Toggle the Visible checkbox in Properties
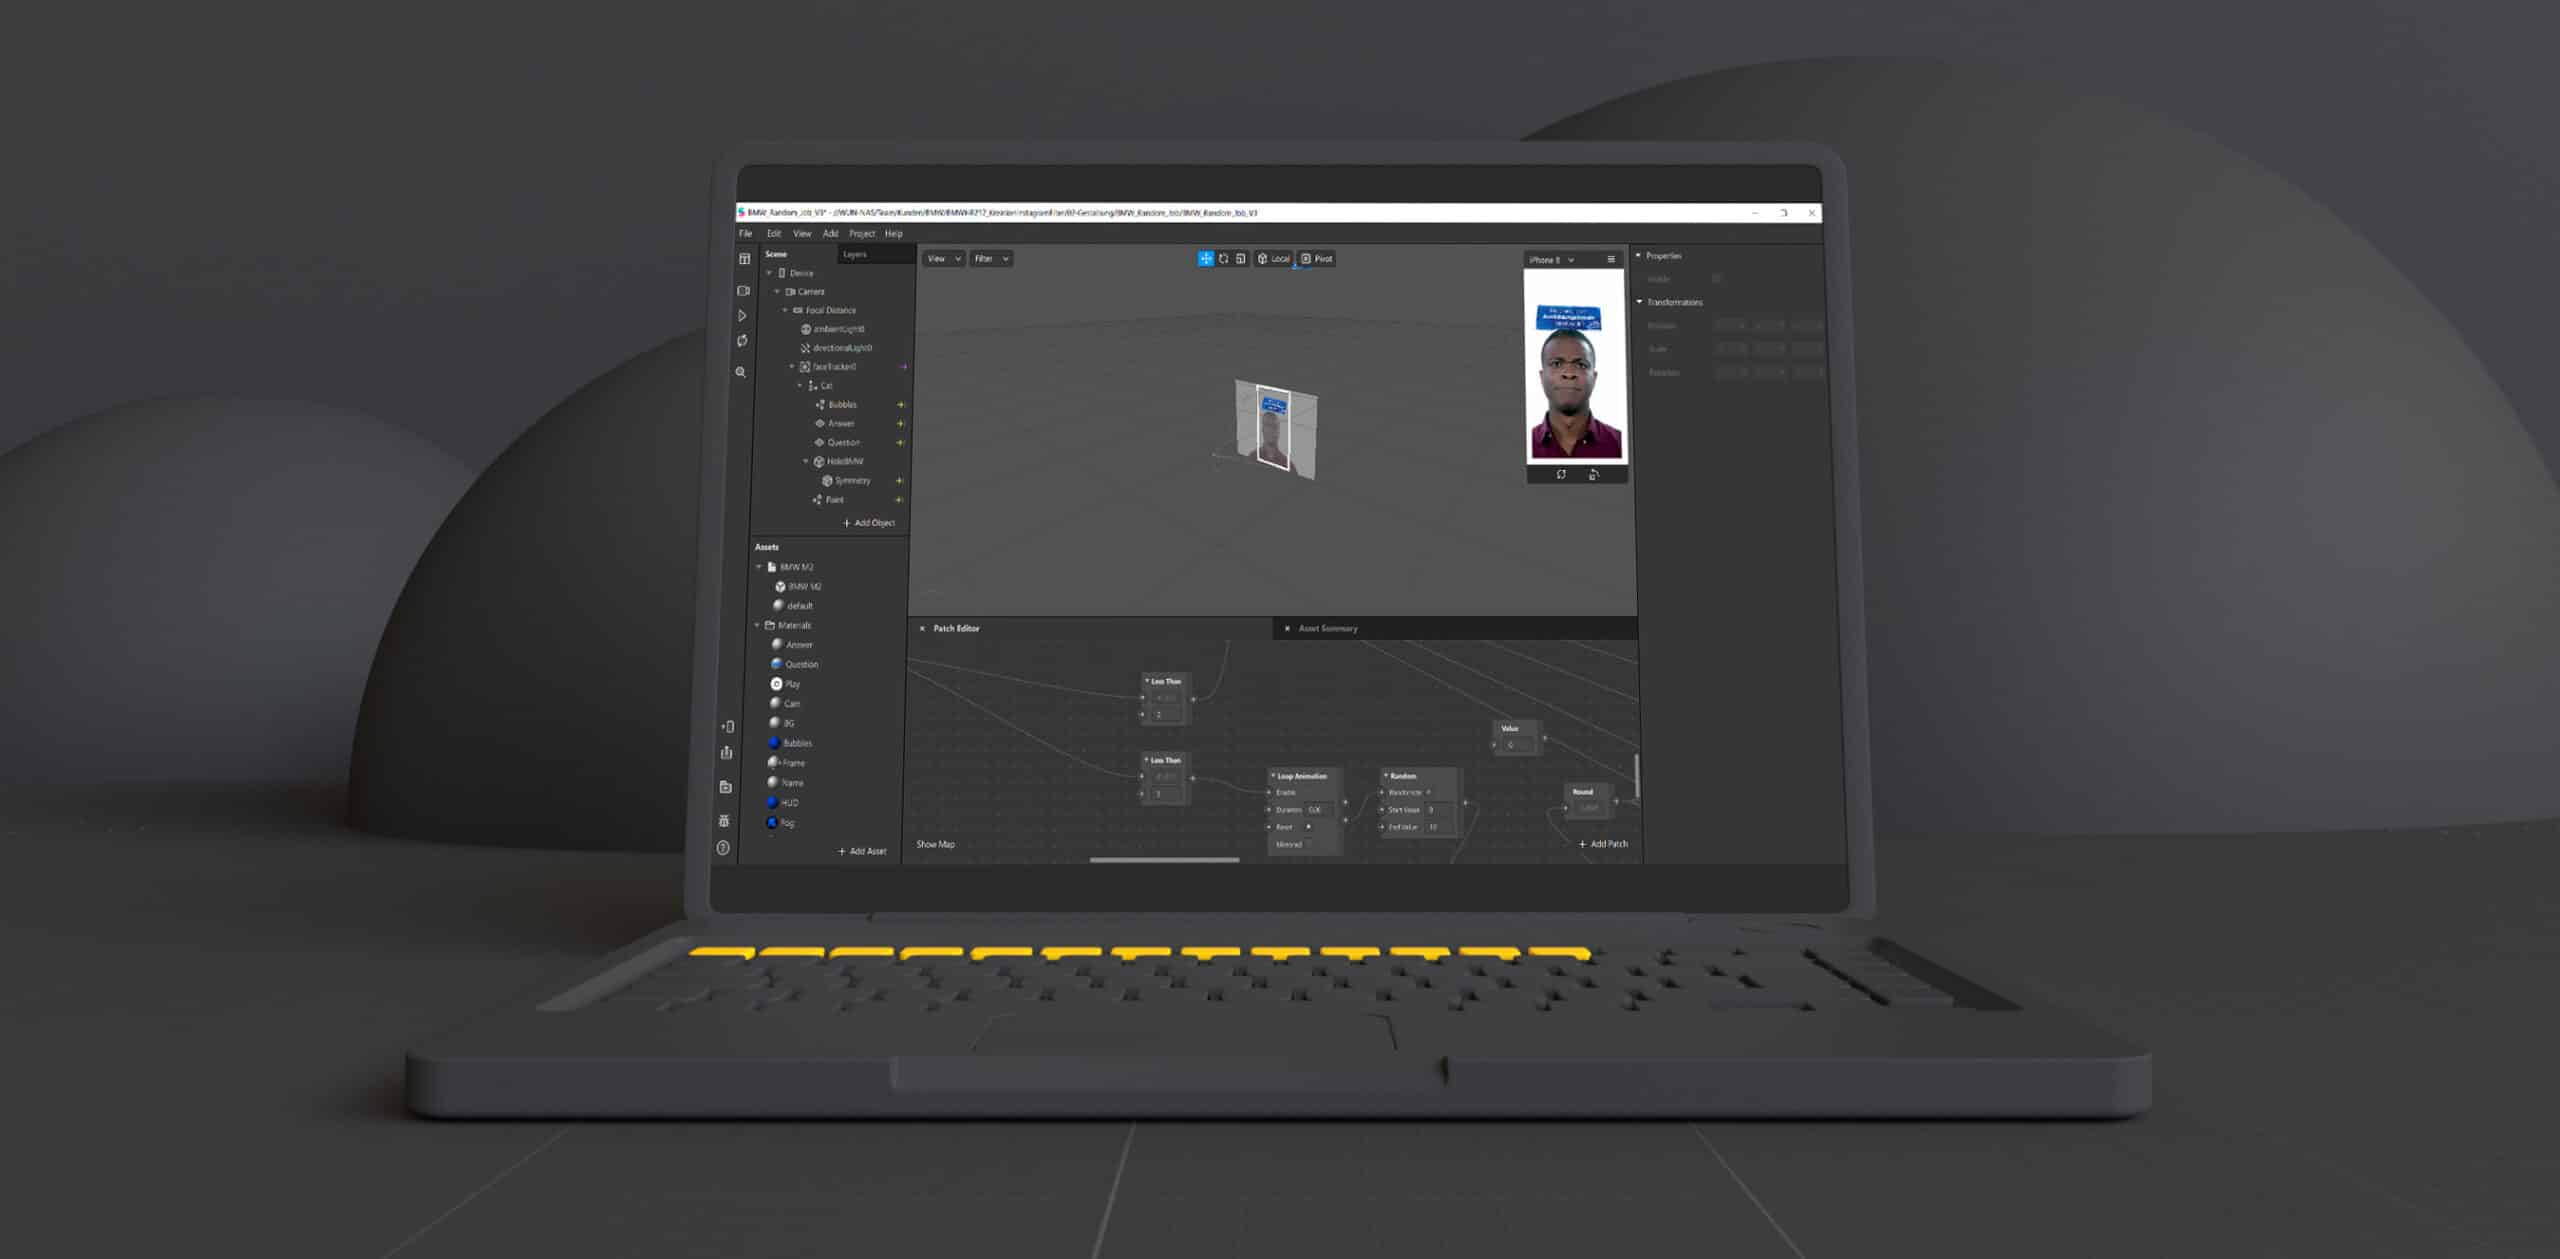2560x1259 pixels. 1716,279
